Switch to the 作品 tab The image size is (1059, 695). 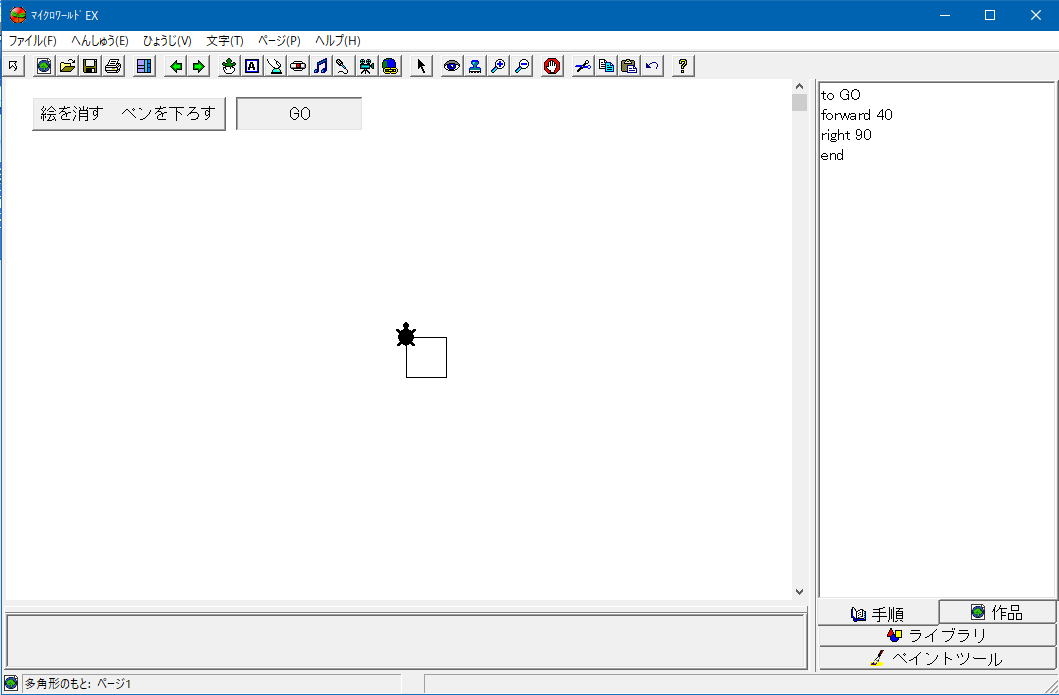tap(998, 612)
